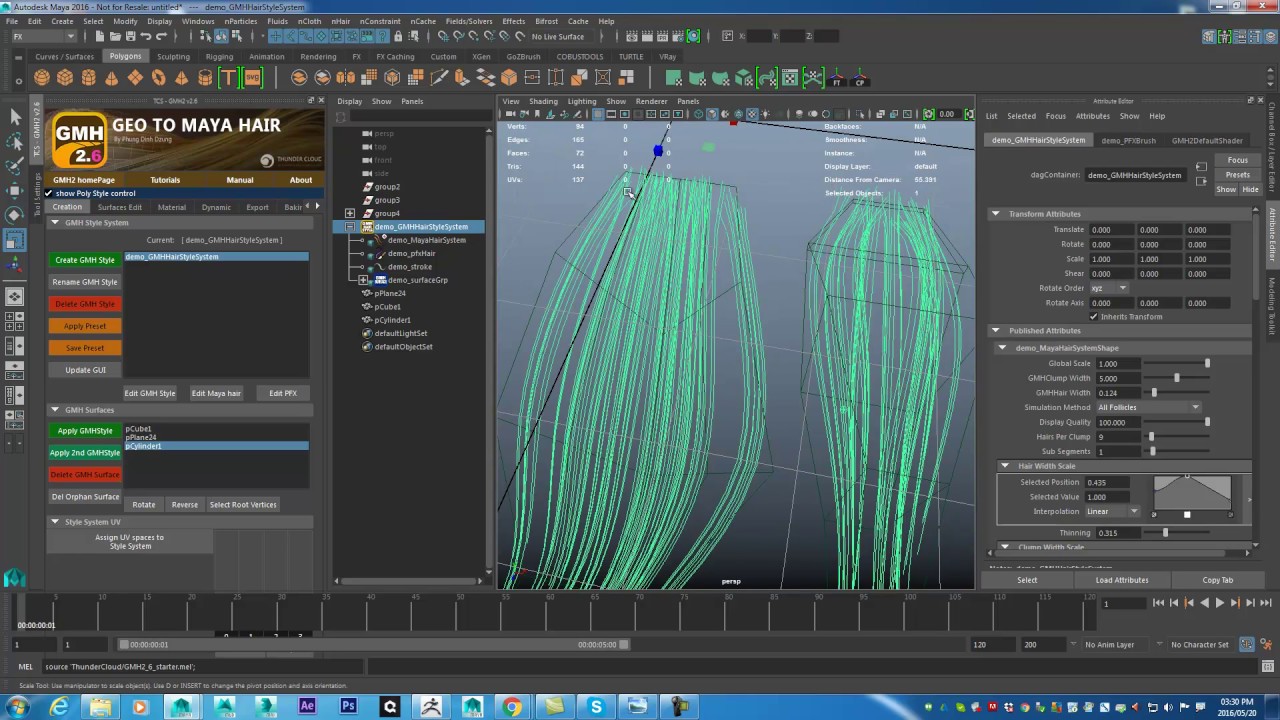The height and width of the screenshot is (720, 1280).
Task: Click the Select Root Vertices button
Action: (x=243, y=505)
